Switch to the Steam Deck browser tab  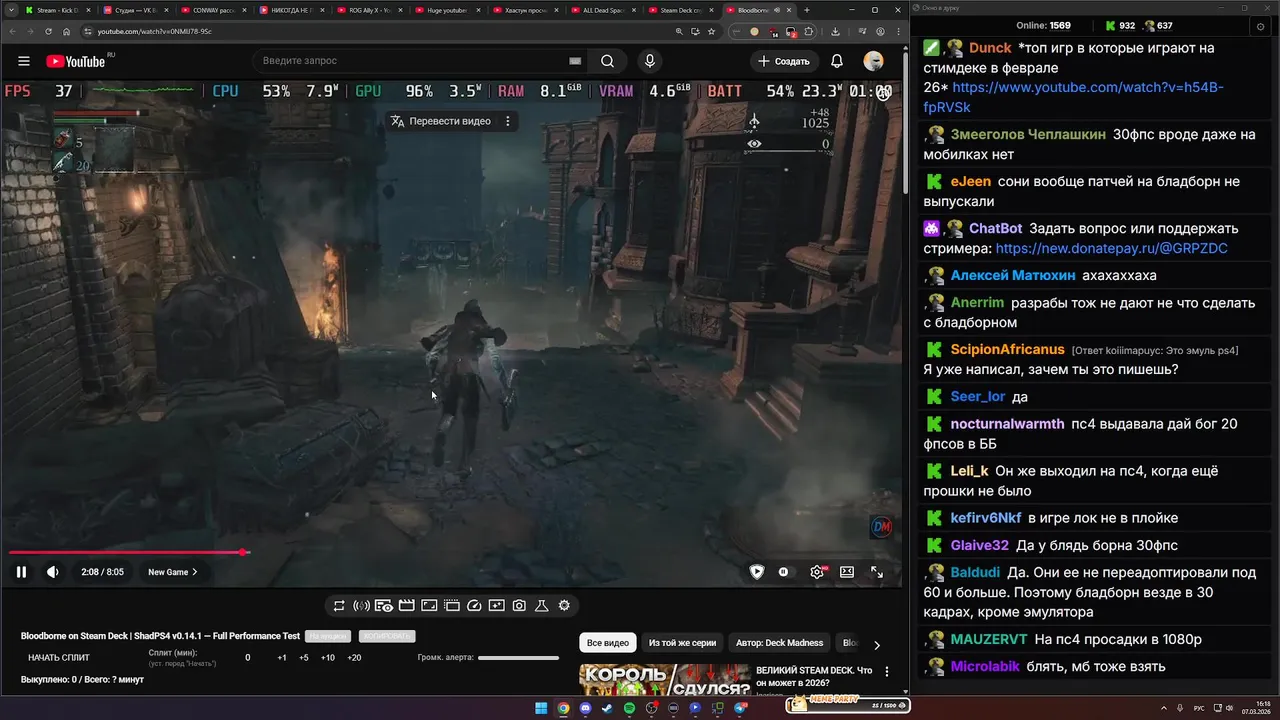(x=680, y=10)
